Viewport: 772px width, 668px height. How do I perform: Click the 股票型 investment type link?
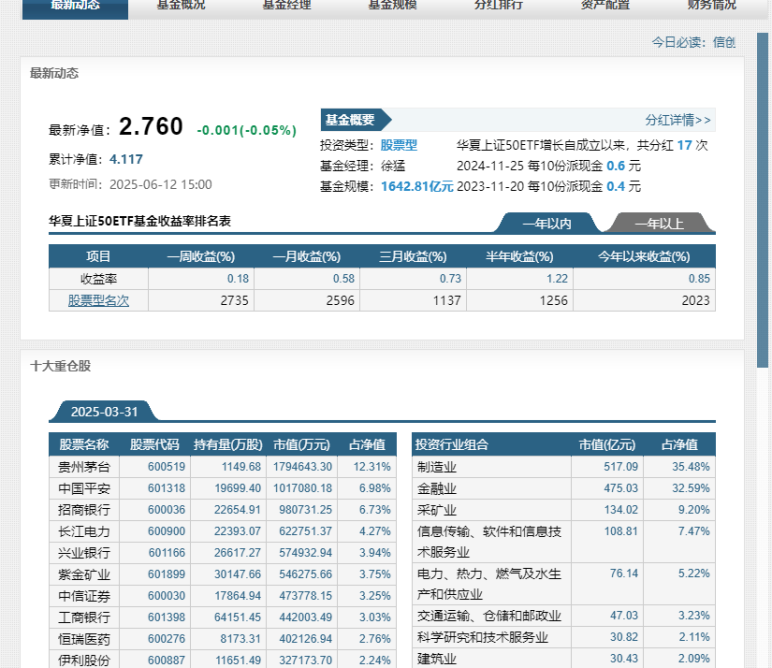click(399, 145)
